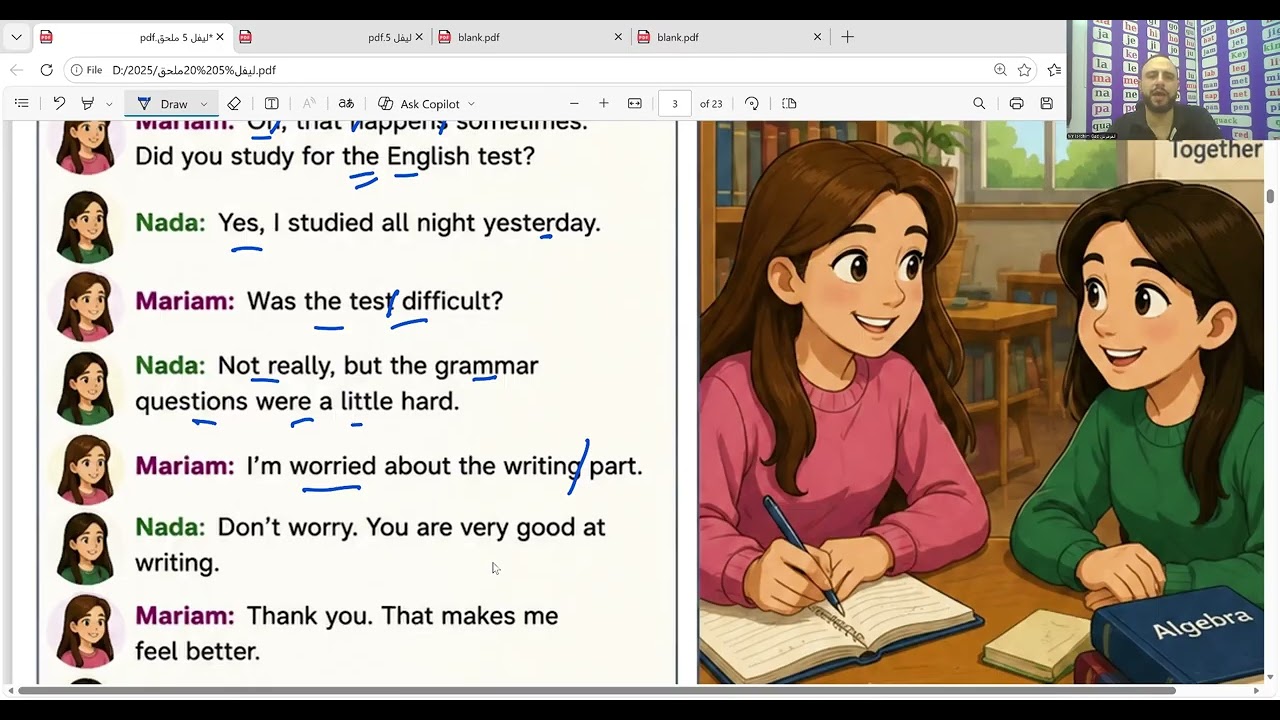Click Nada's avatar beside 'Not really'
This screenshot has height=720, width=1280.
click(85, 389)
